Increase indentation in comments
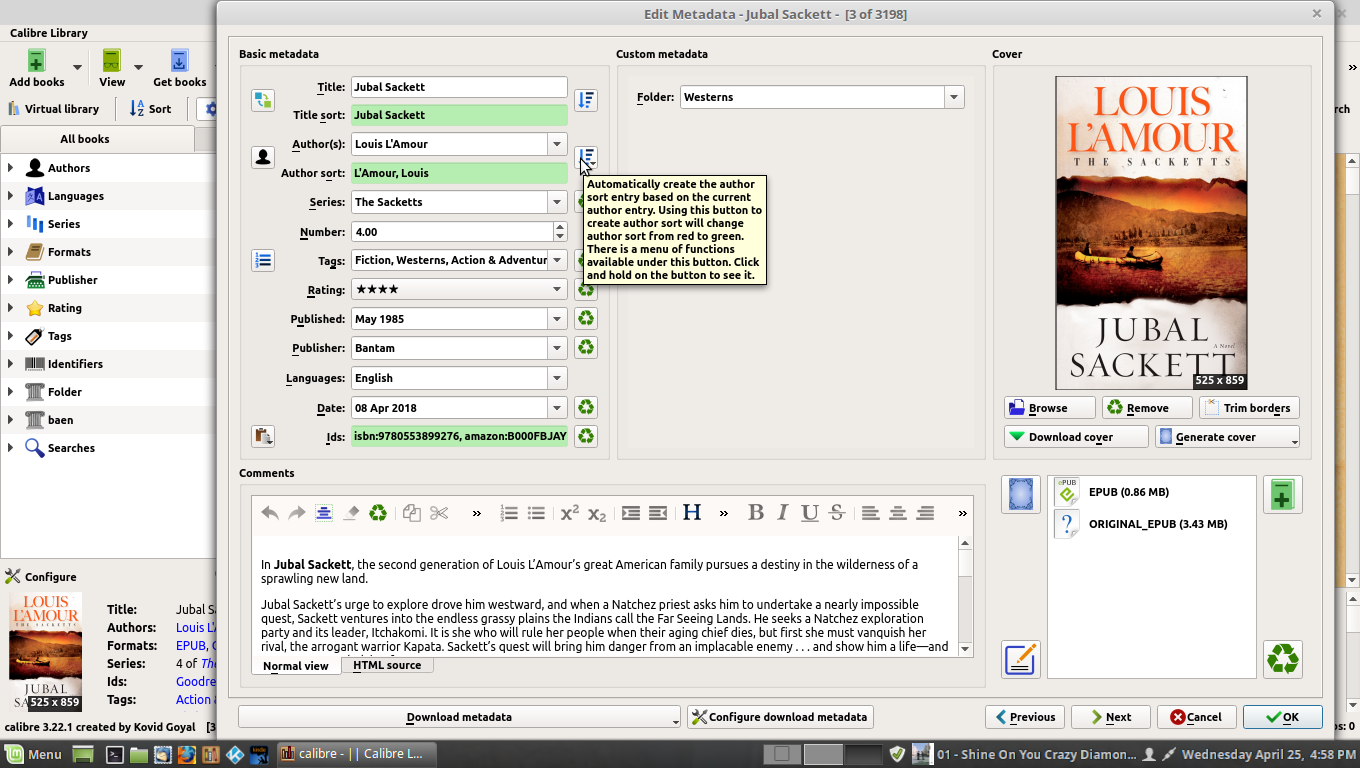 click(x=631, y=513)
